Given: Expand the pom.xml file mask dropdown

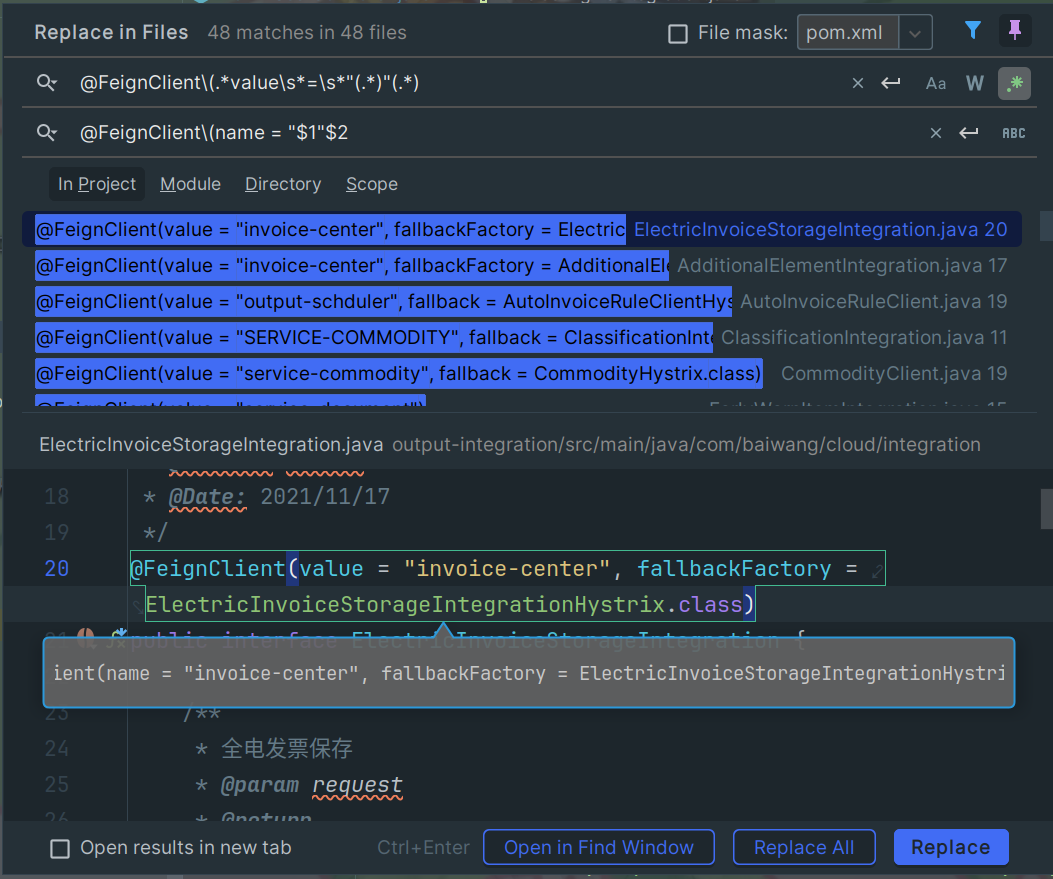Looking at the screenshot, I should pyautogui.click(x=915, y=33).
